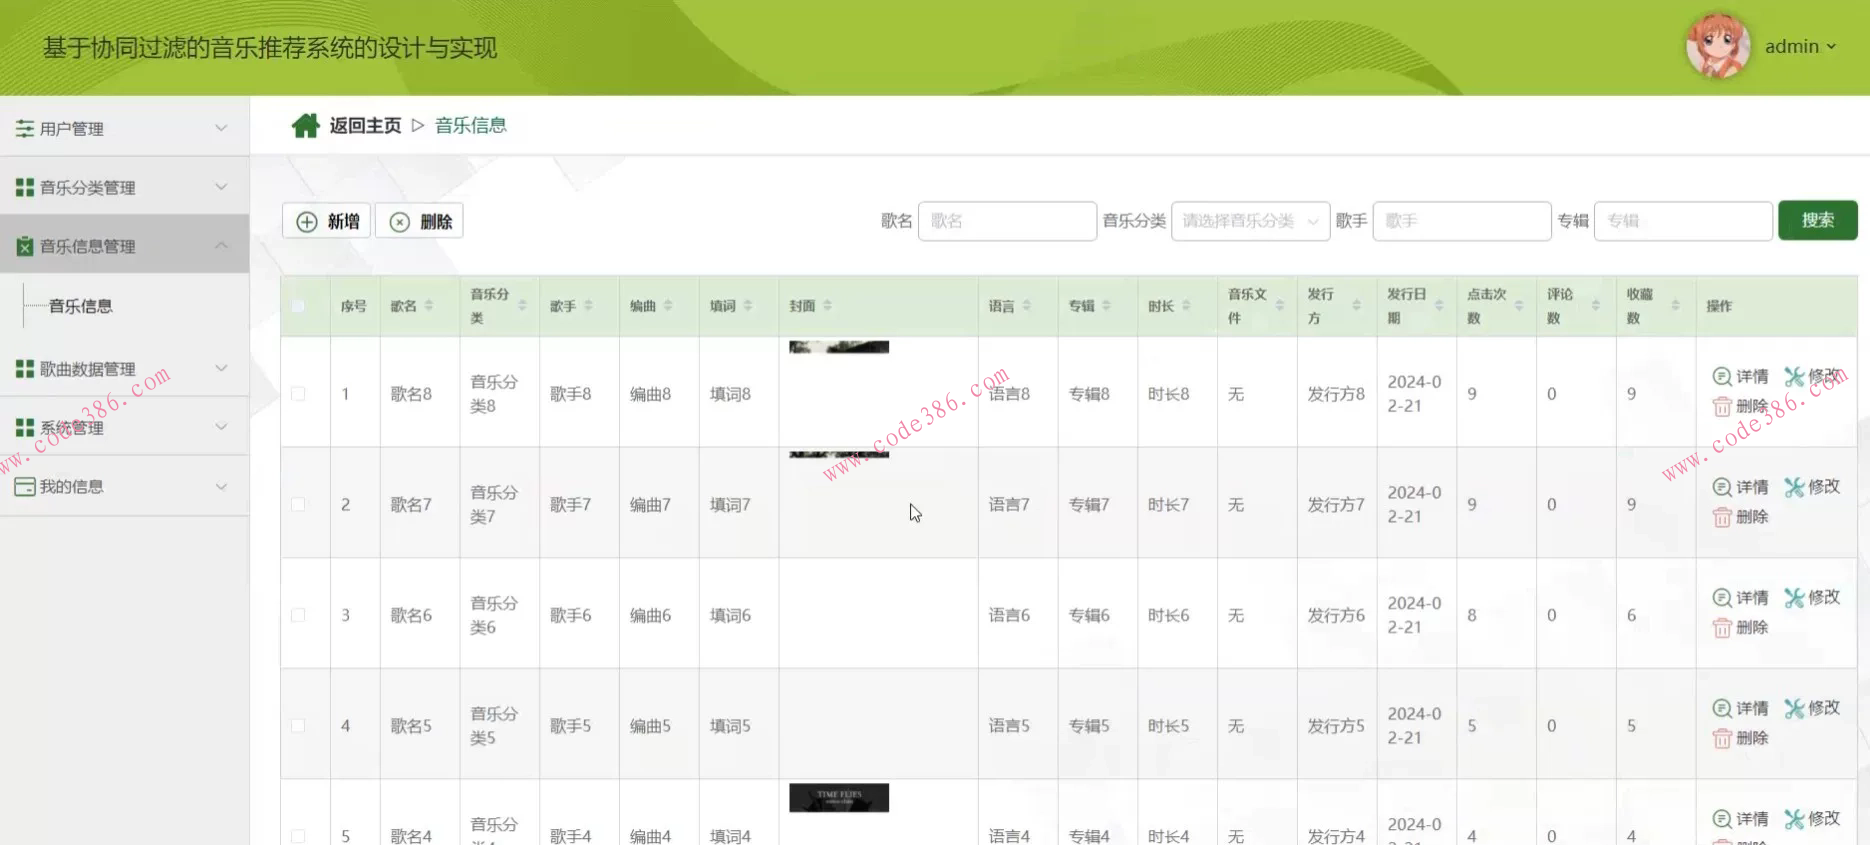
Task: Click the 歌曲数据管理 grid icon
Action: point(25,368)
